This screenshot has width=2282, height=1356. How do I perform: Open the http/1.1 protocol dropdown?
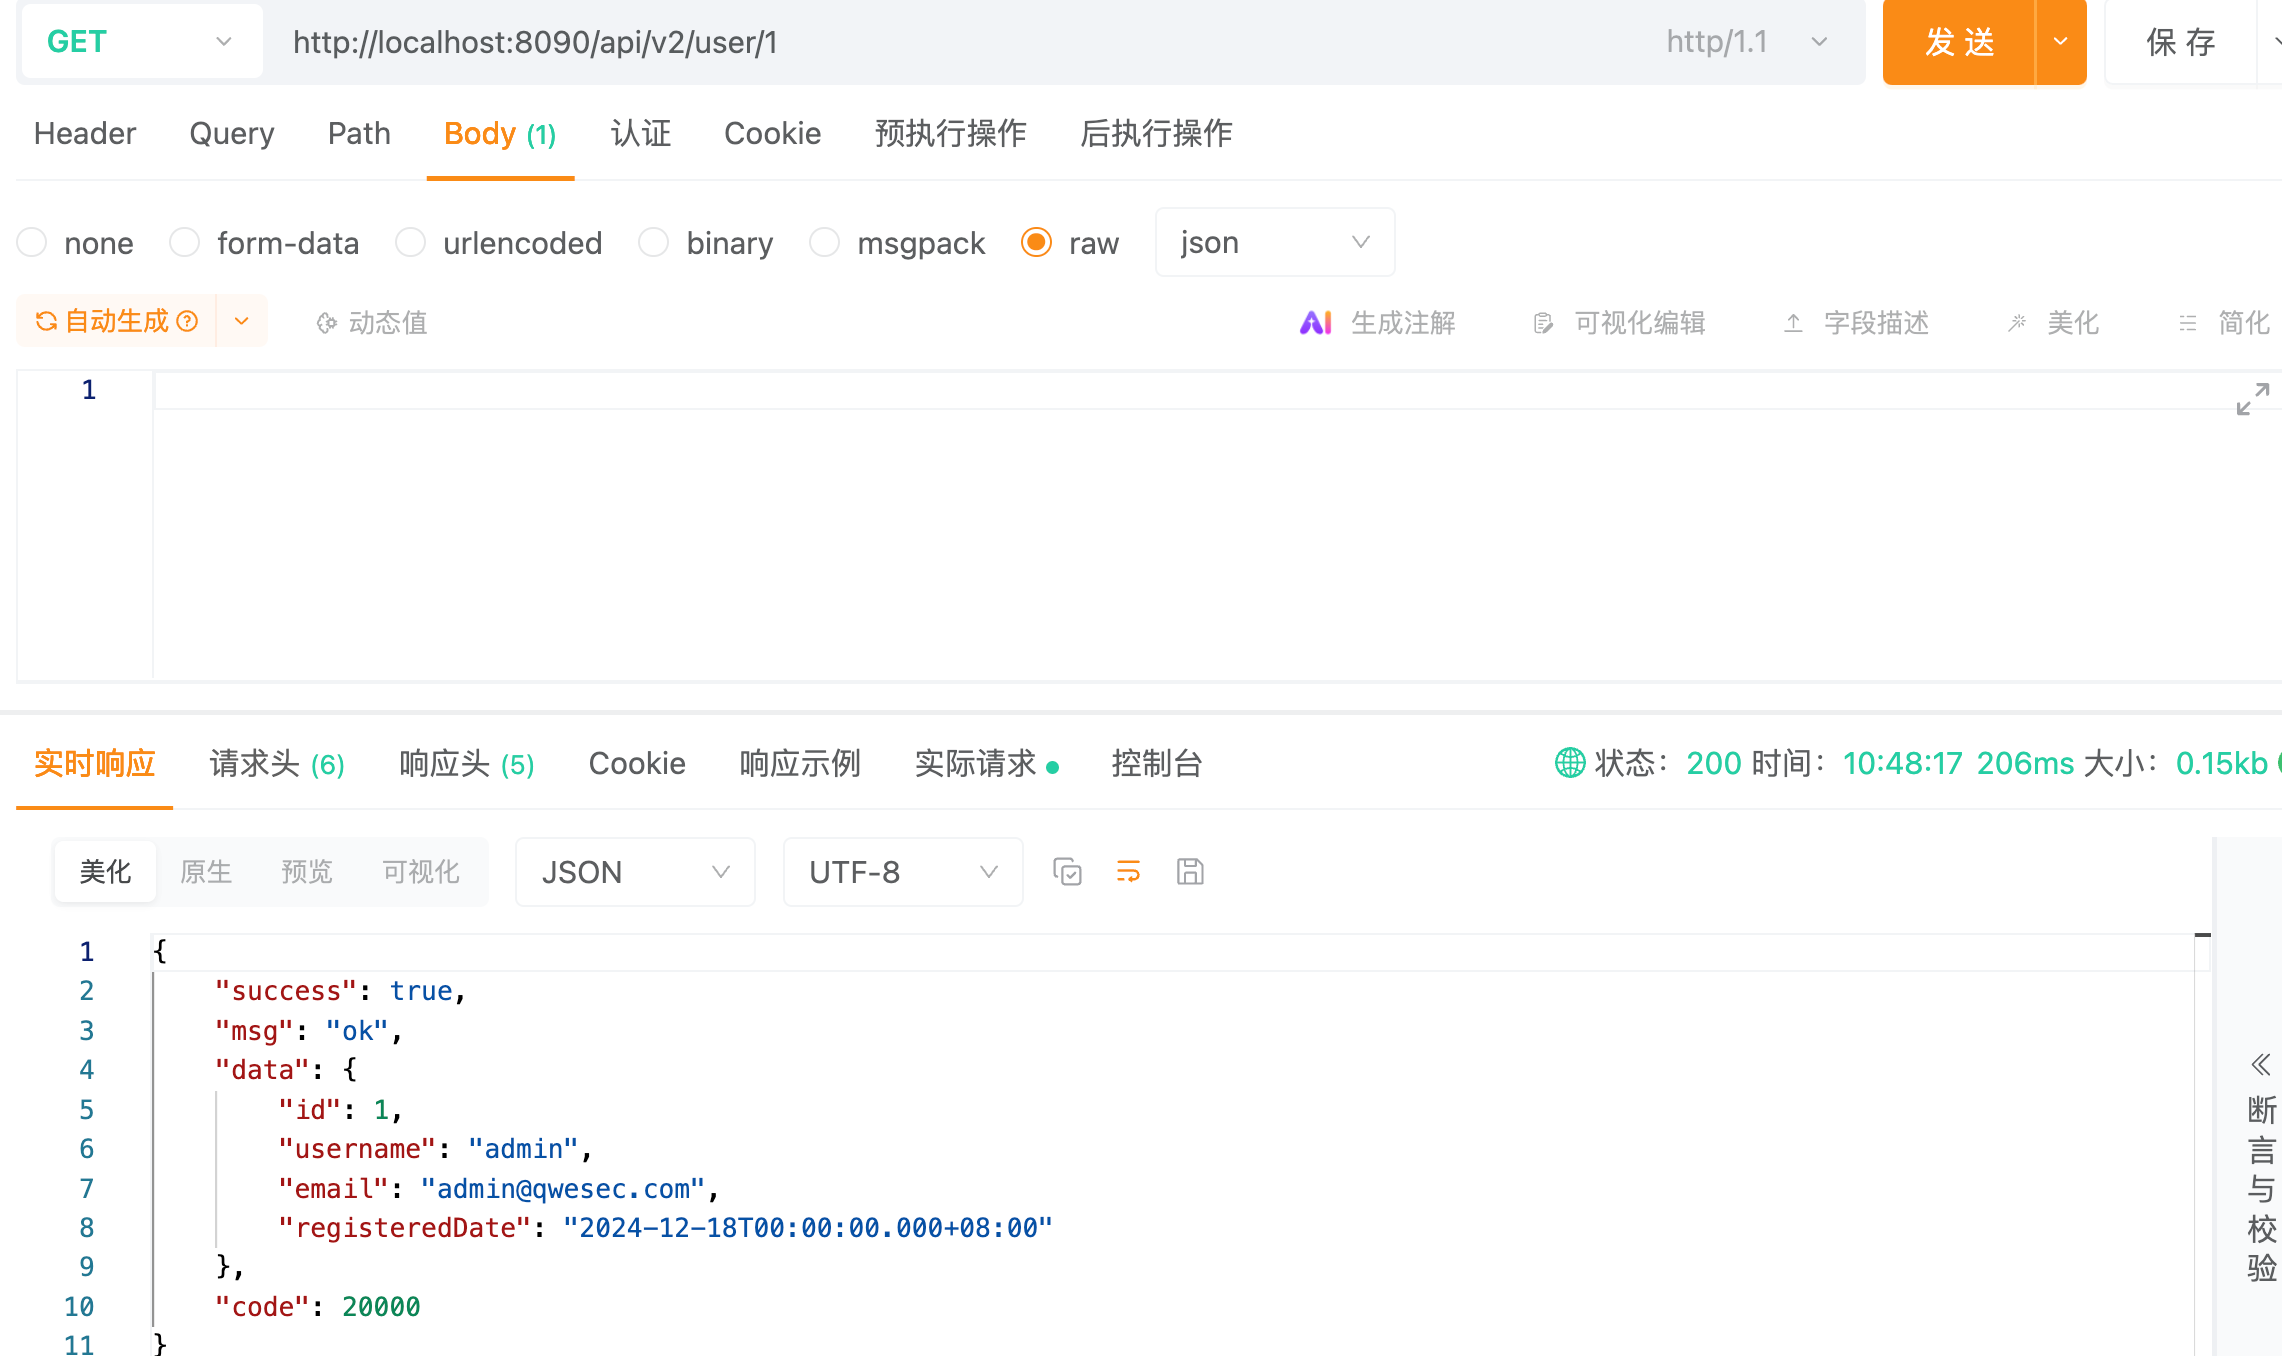point(1747,41)
